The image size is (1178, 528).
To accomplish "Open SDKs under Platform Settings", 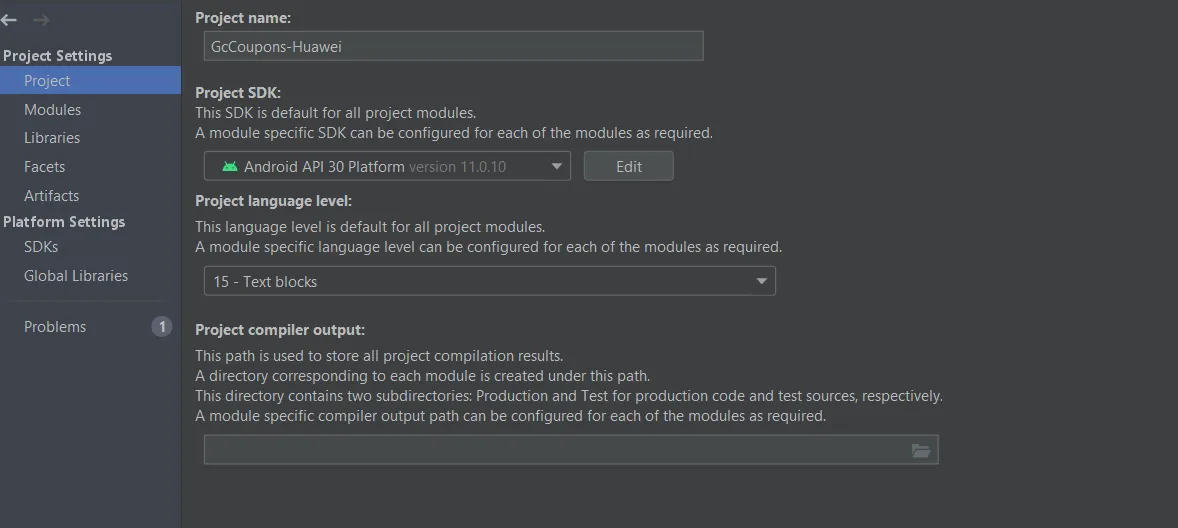I will pyautogui.click(x=41, y=247).
